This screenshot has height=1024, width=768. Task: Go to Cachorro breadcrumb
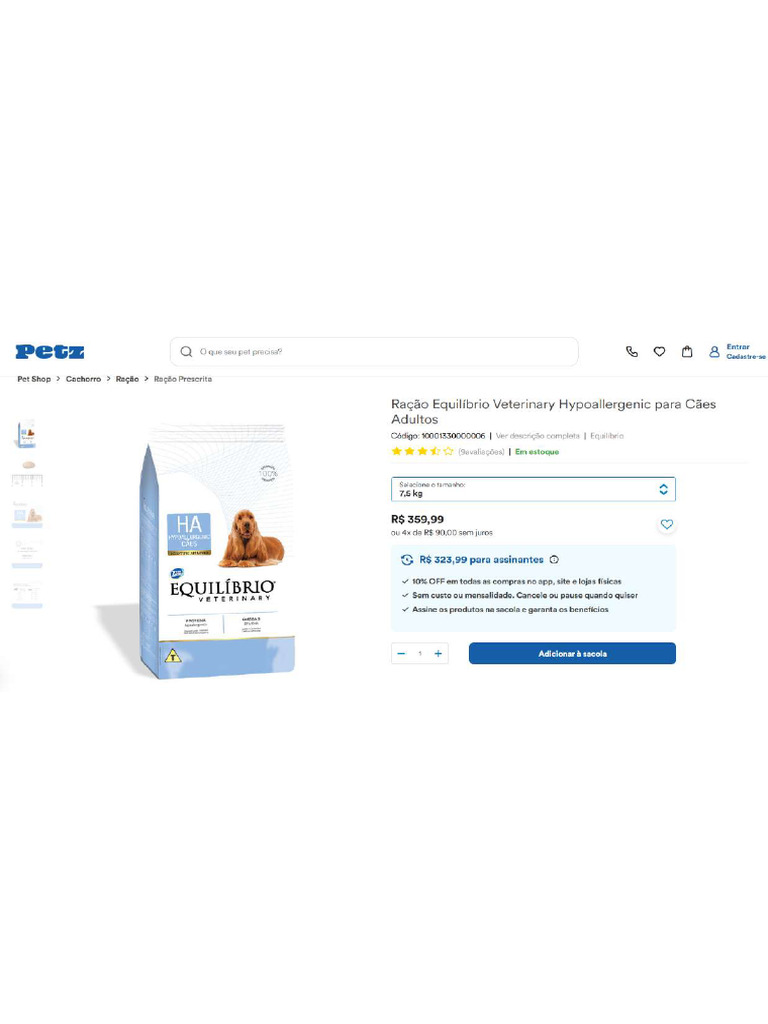click(84, 379)
